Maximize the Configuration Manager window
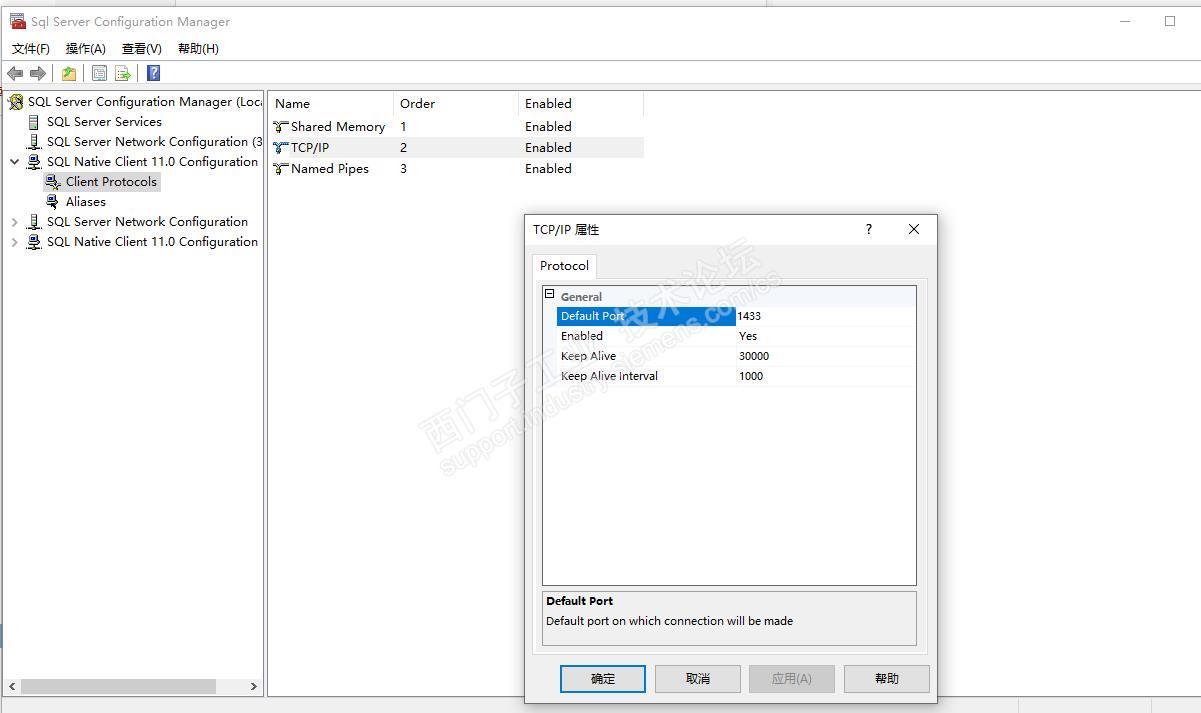This screenshot has height=713, width=1201. 1170,21
